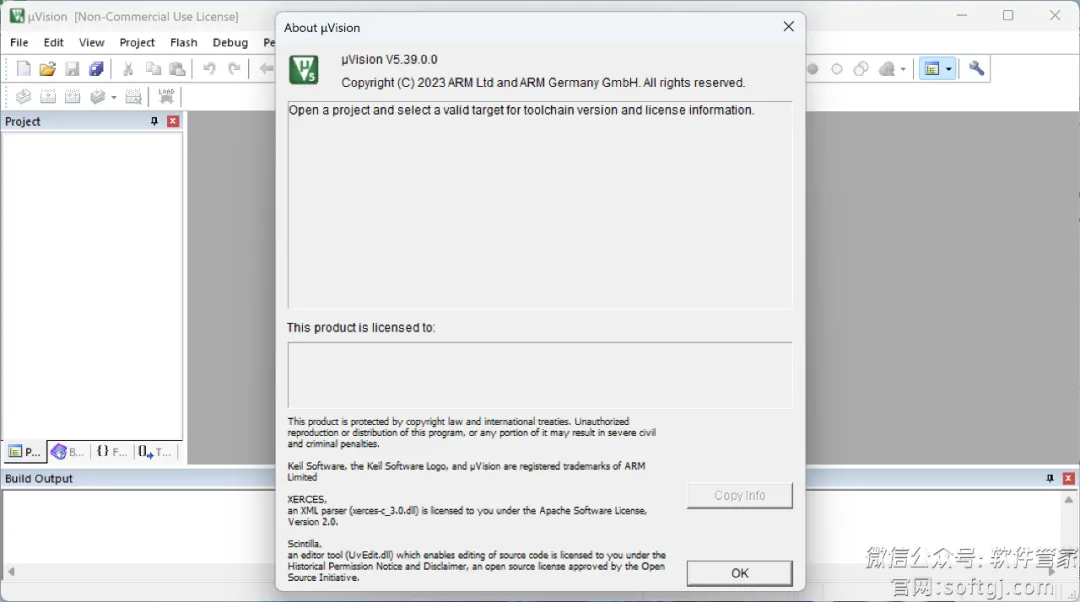1080x602 pixels.
Task: Click the Save All stacked floppies icon
Action: tap(96, 69)
